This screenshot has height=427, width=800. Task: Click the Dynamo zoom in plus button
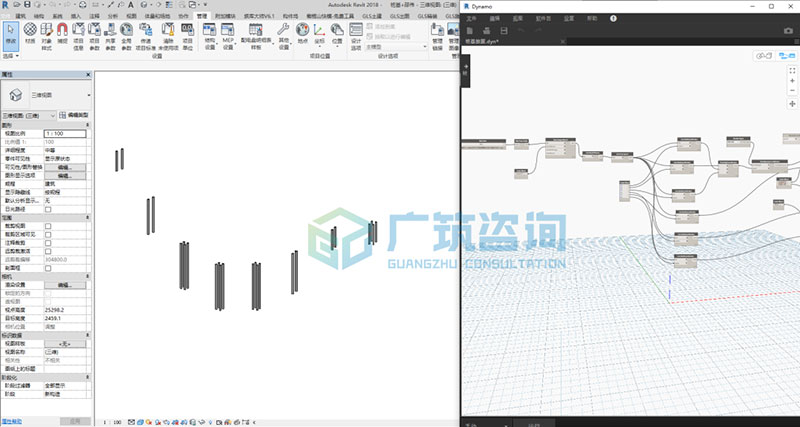coord(792,81)
